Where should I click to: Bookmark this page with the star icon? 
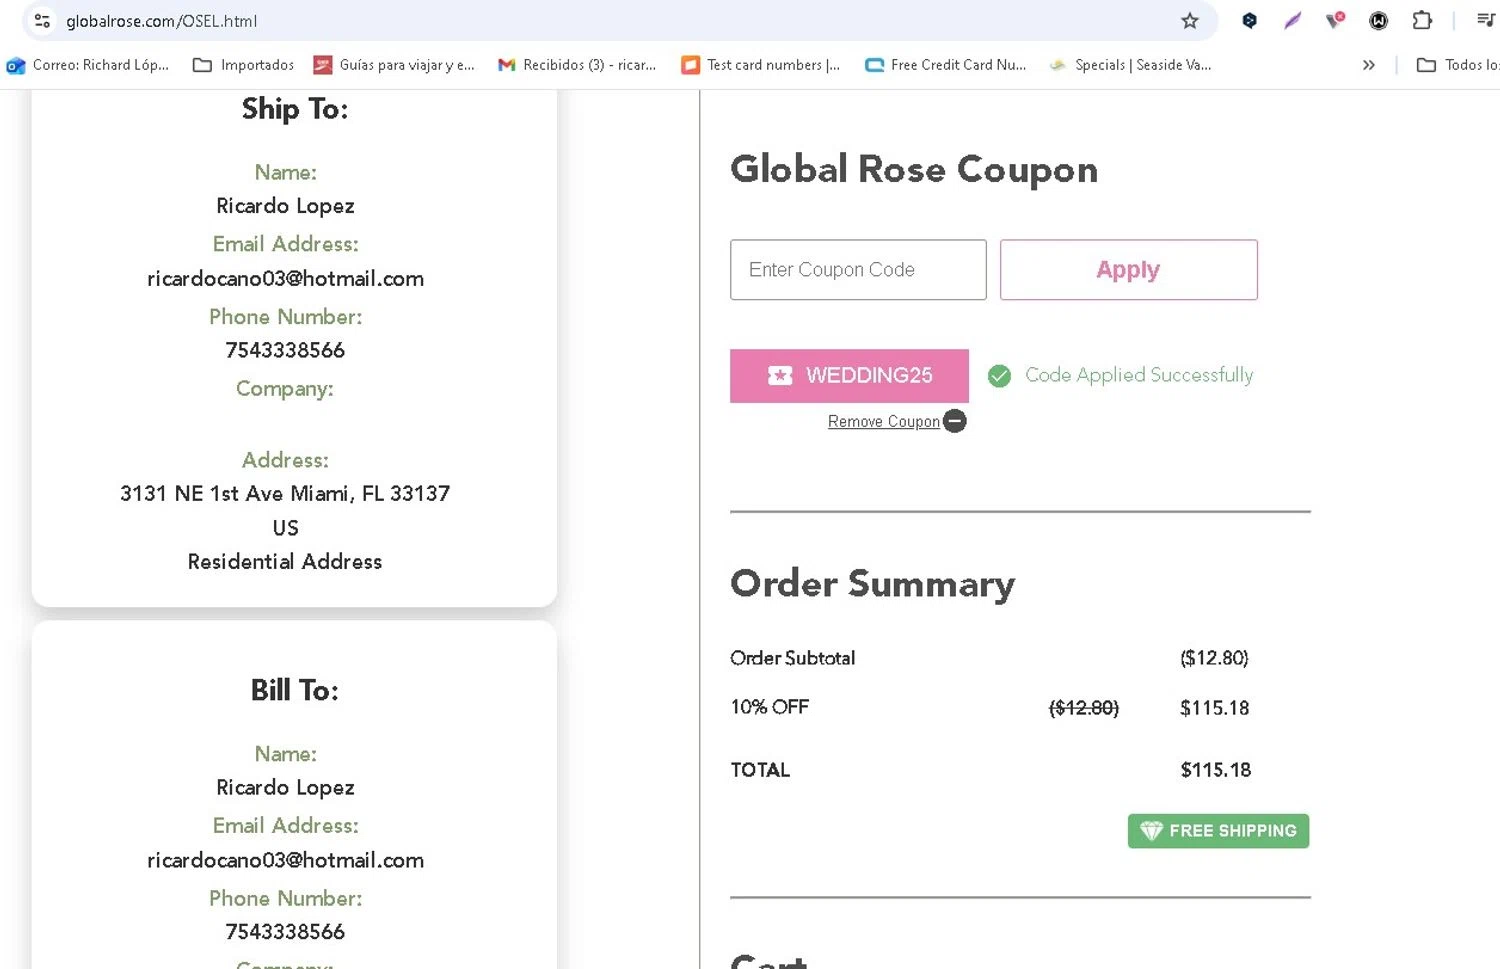tap(1189, 21)
